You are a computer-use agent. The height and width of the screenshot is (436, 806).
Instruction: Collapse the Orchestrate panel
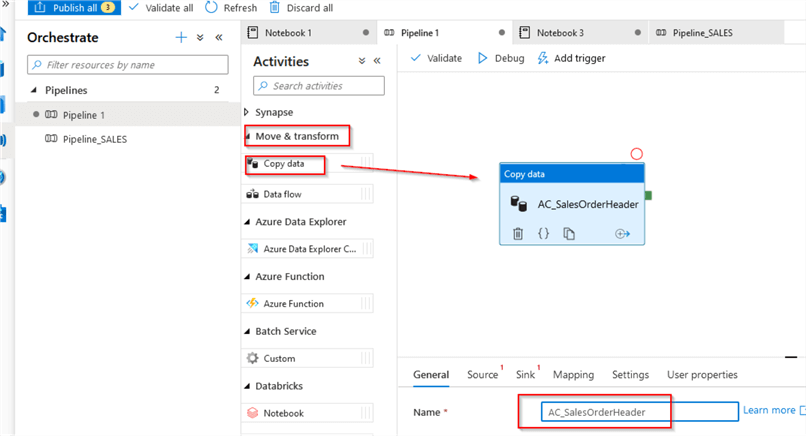pyautogui.click(x=219, y=37)
